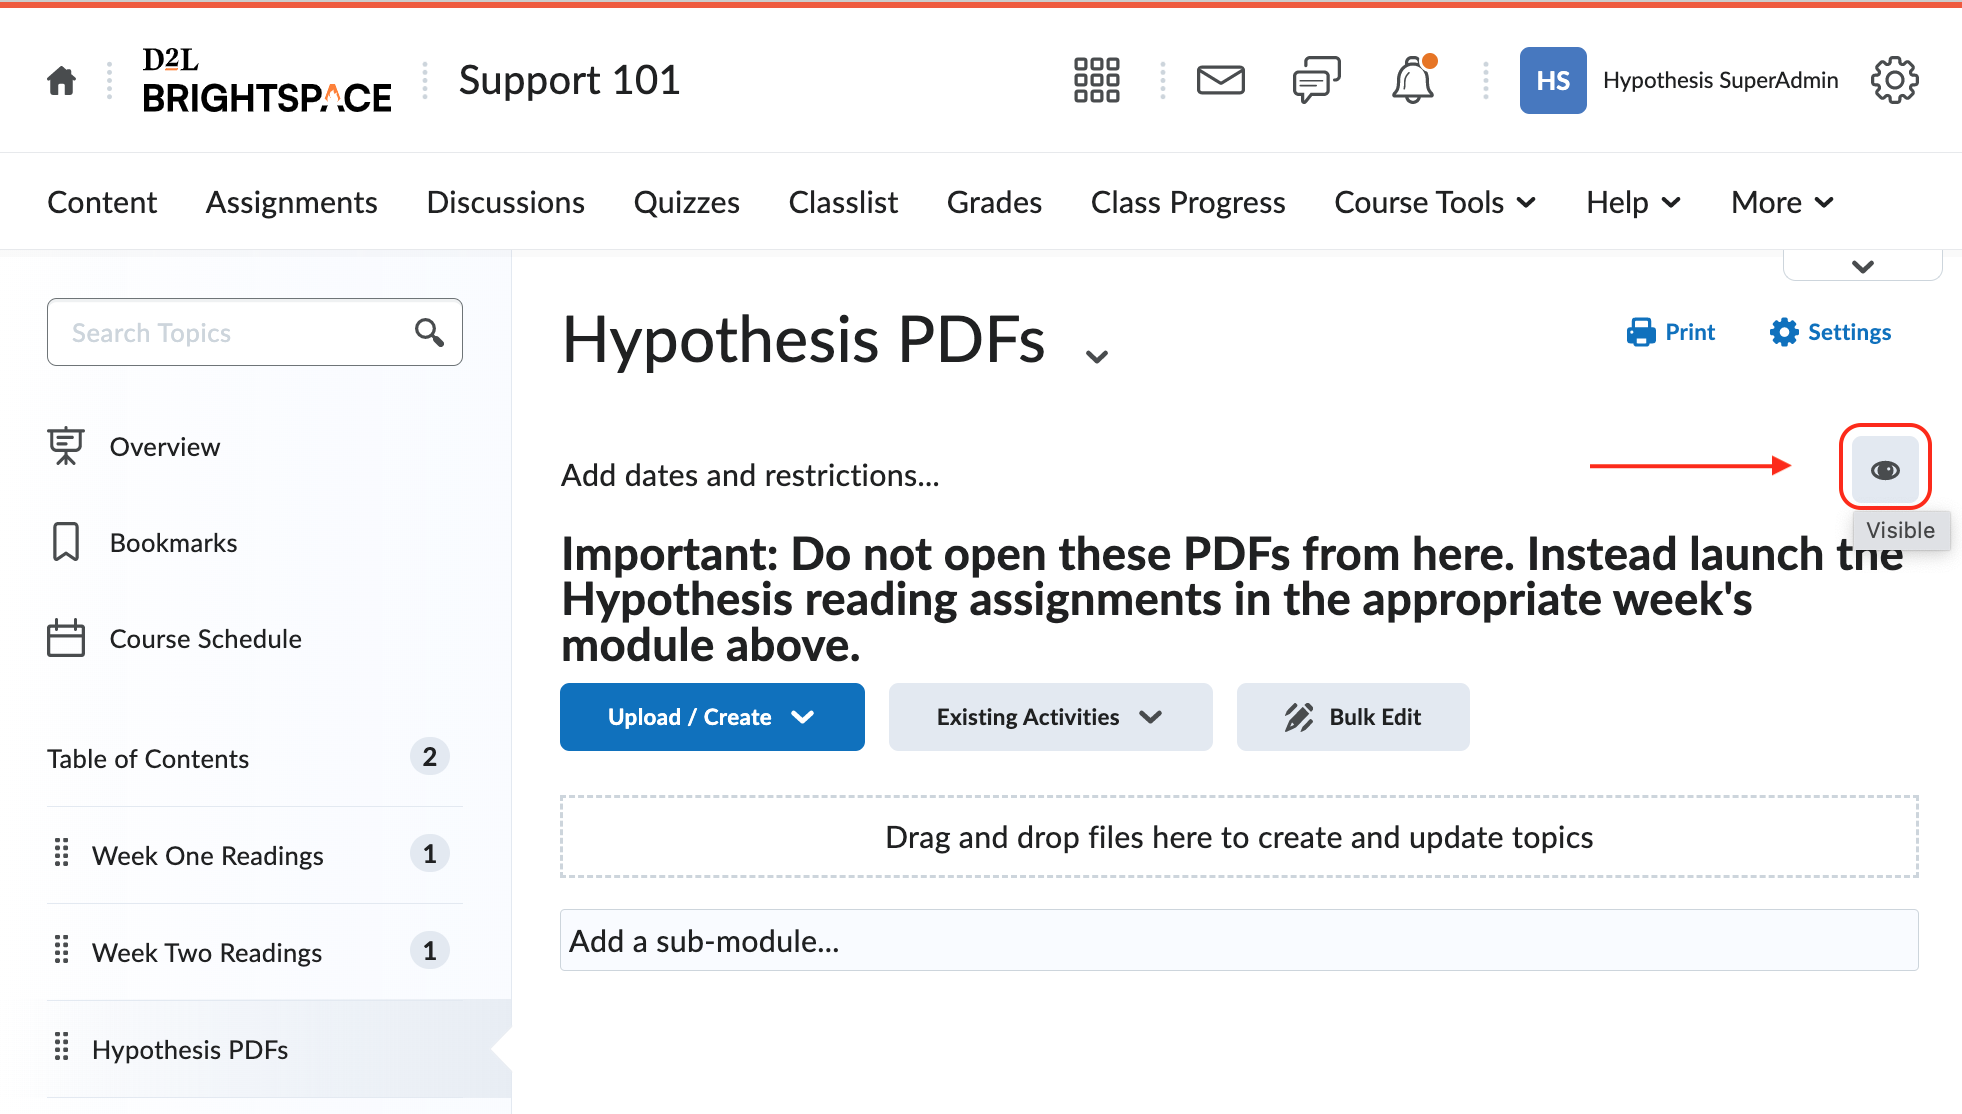Open the email messages icon
This screenshot has width=1962, height=1114.
point(1220,80)
